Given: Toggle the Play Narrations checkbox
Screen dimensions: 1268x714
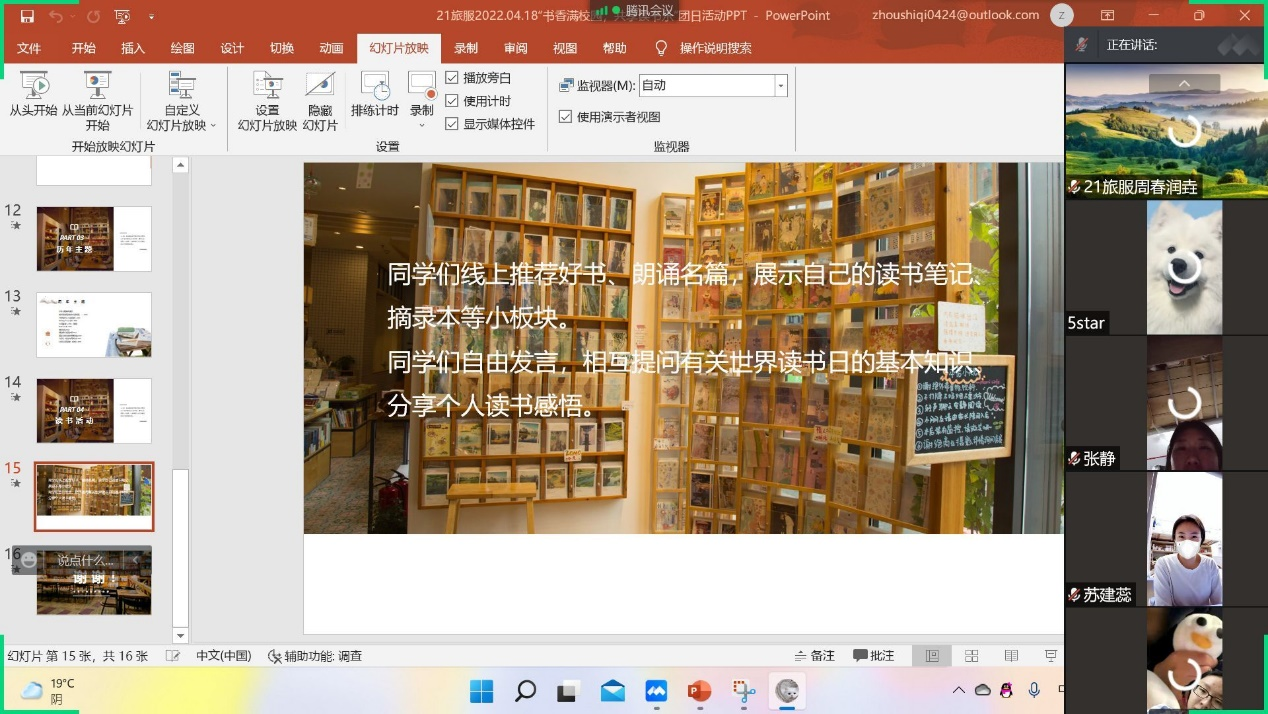Looking at the screenshot, I should pyautogui.click(x=452, y=78).
